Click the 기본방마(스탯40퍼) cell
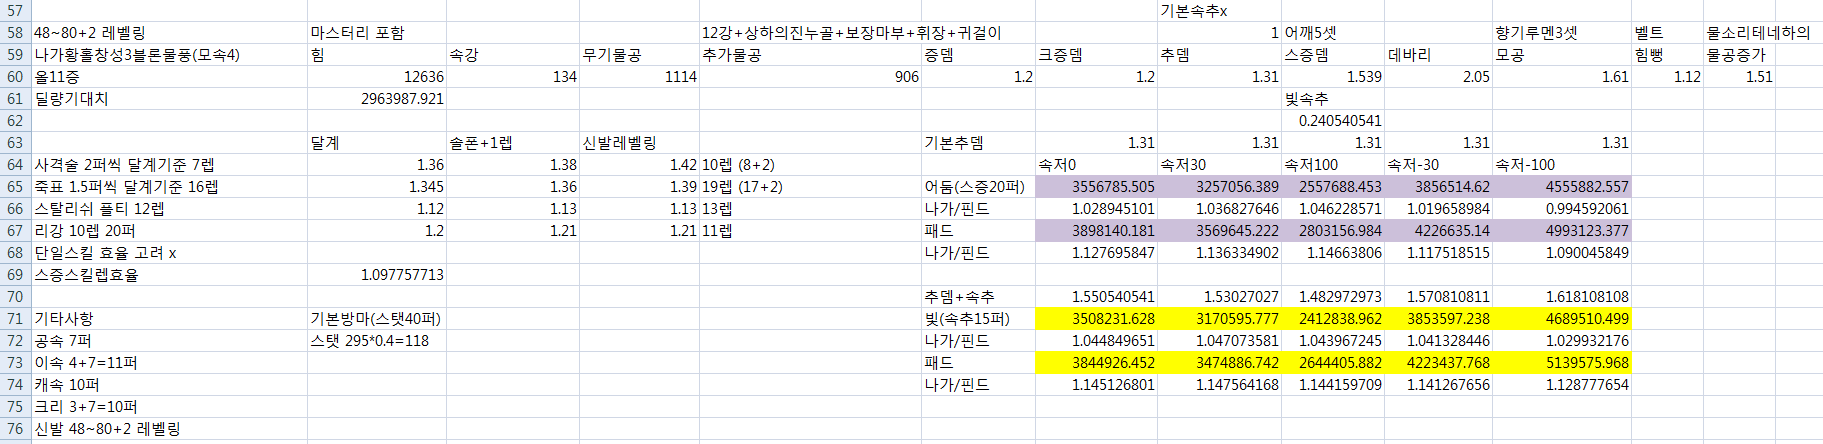 pos(375,319)
